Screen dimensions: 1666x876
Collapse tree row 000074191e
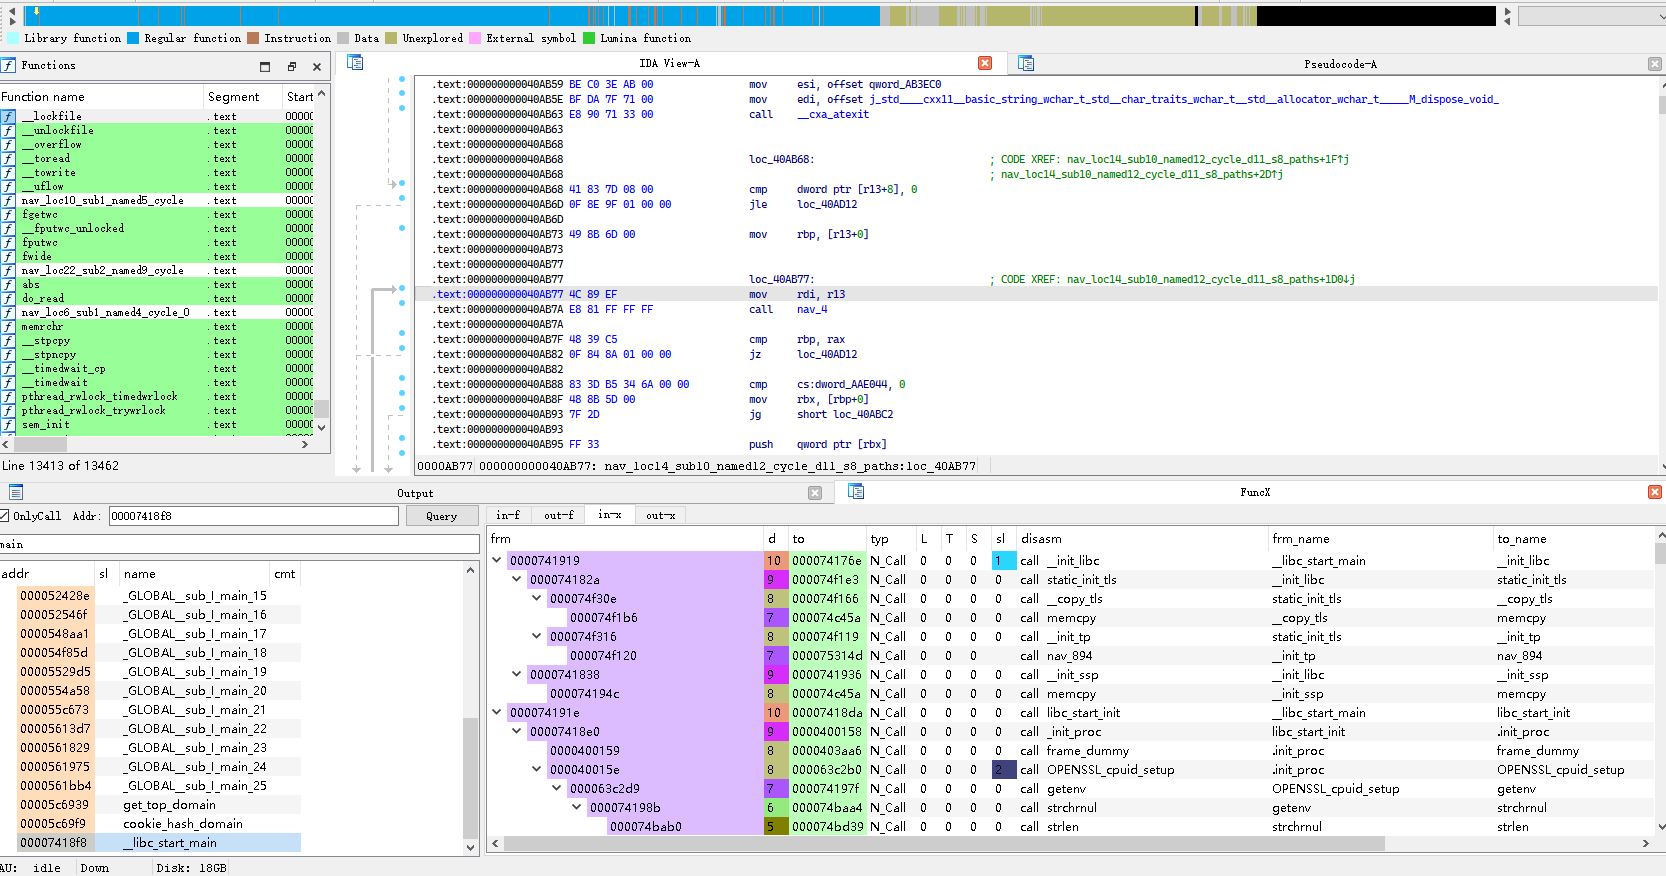tap(497, 712)
